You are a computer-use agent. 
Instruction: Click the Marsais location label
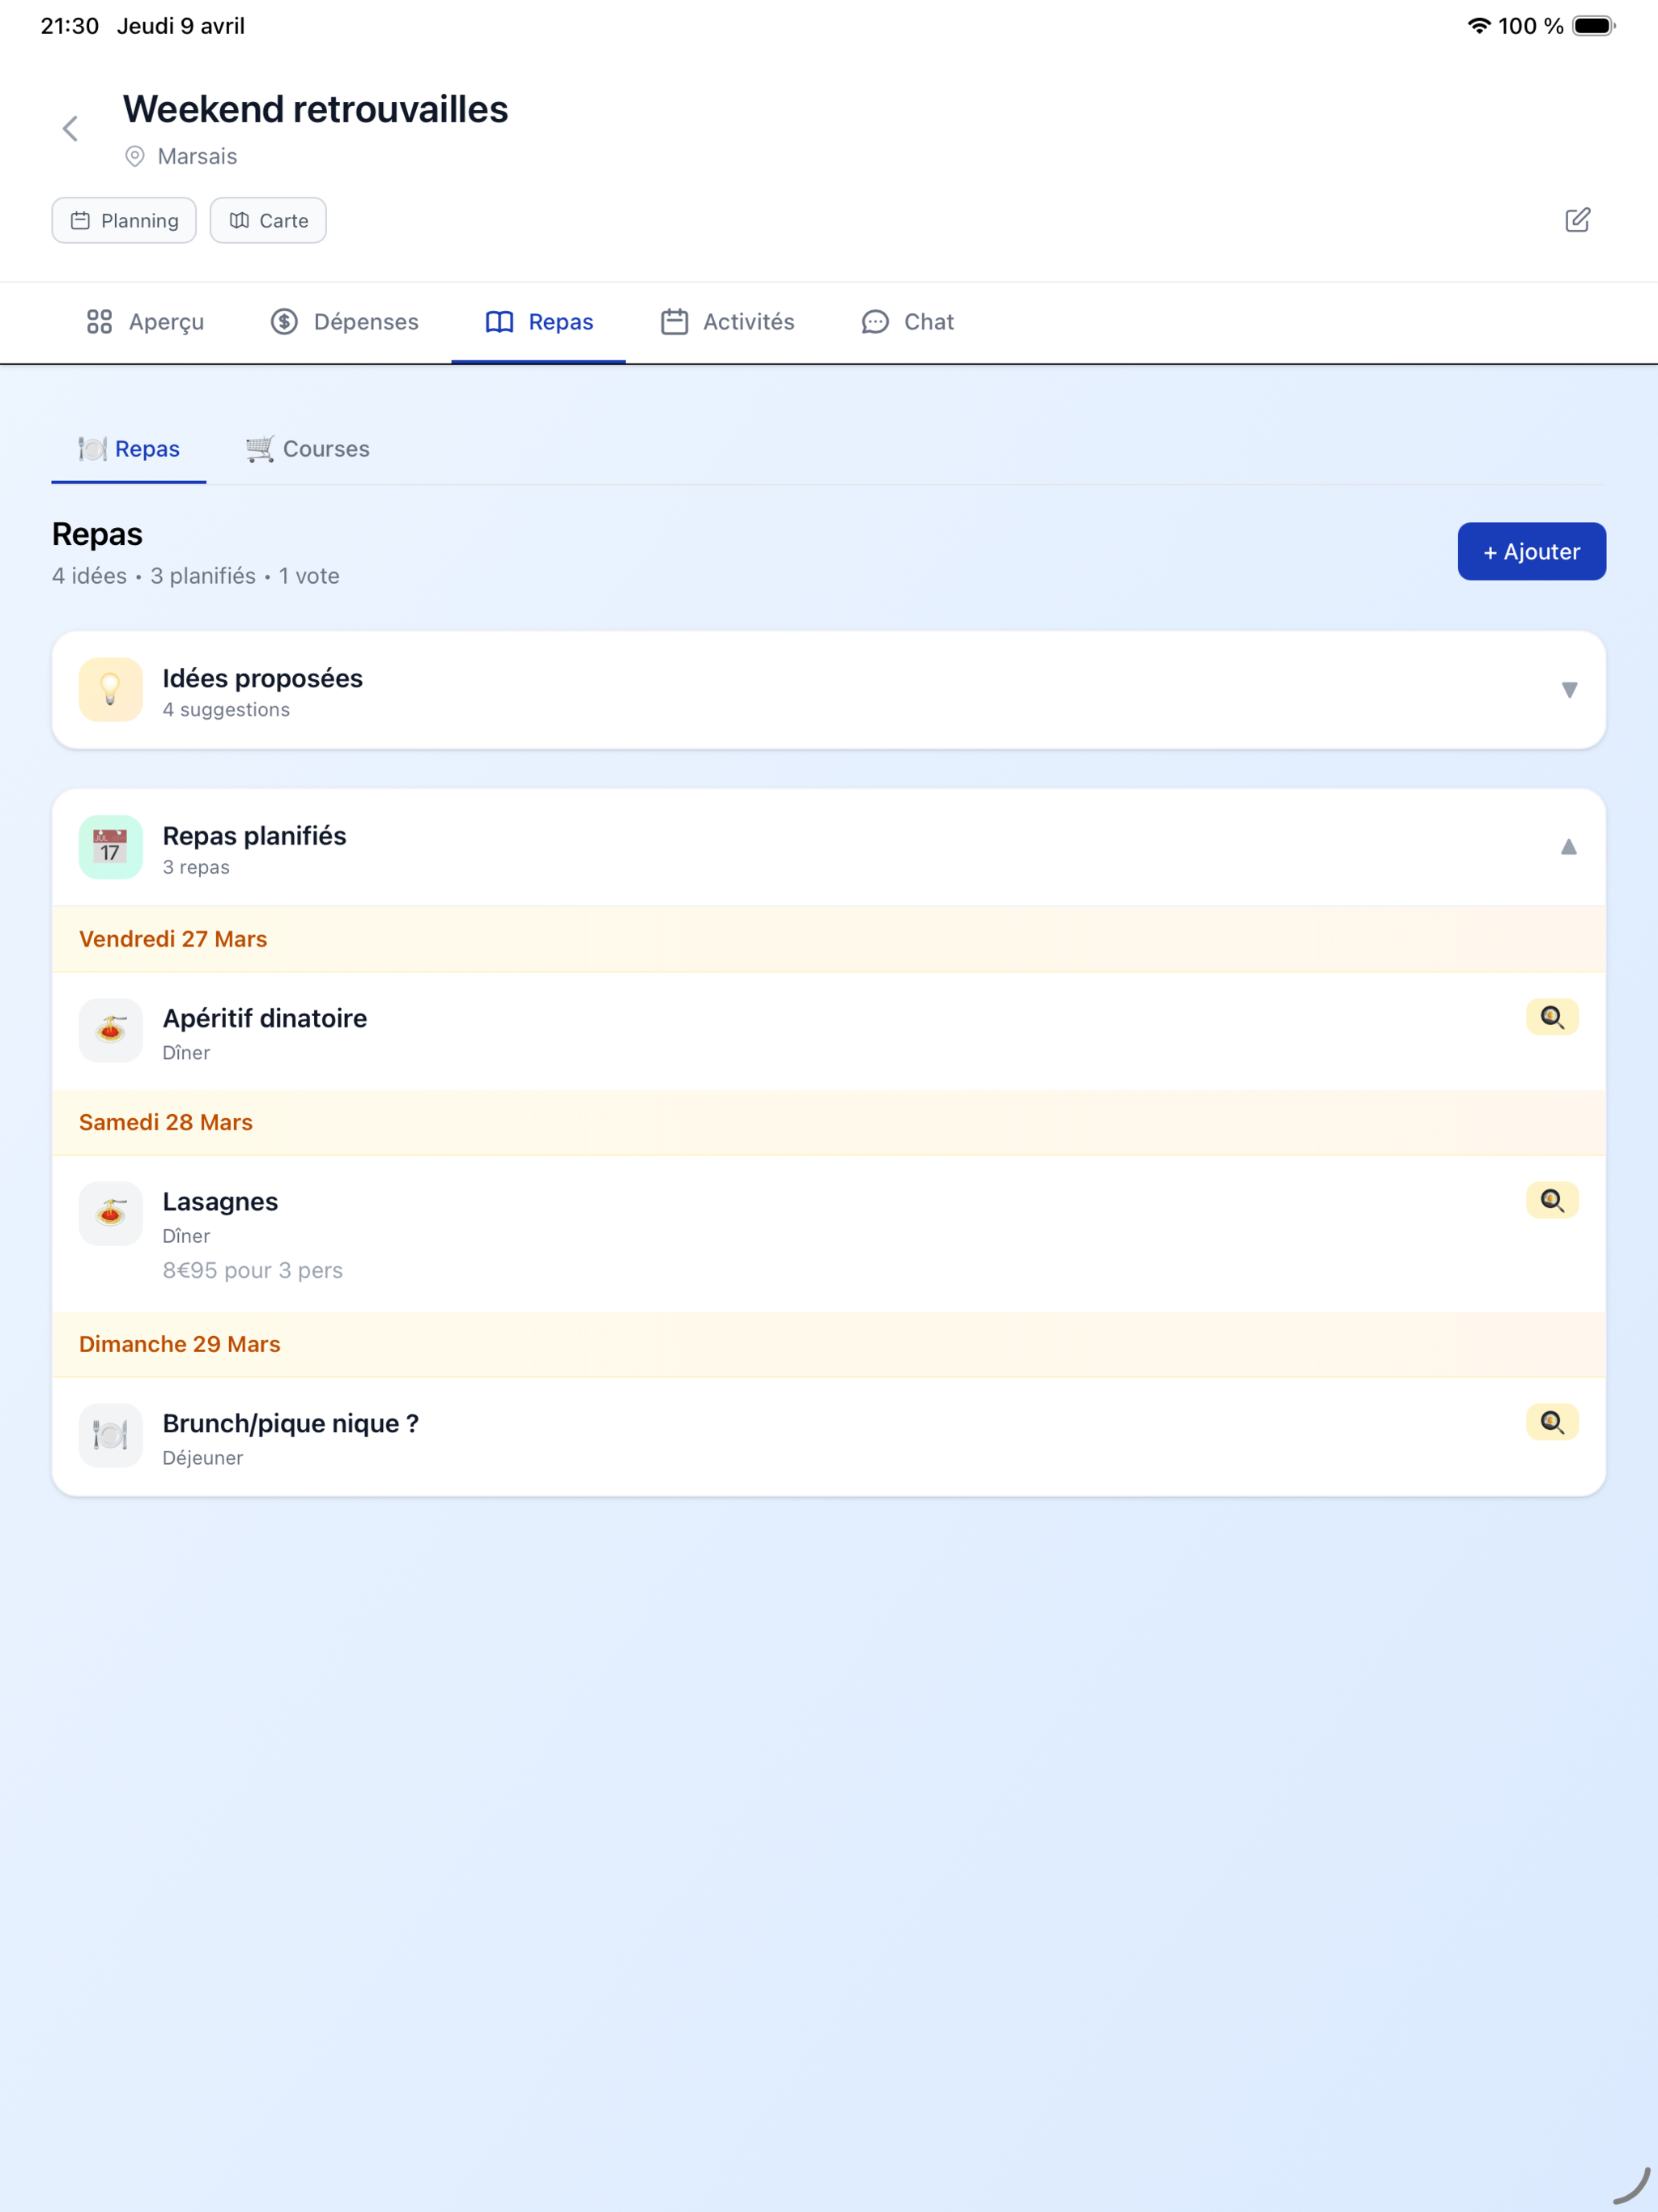click(198, 156)
